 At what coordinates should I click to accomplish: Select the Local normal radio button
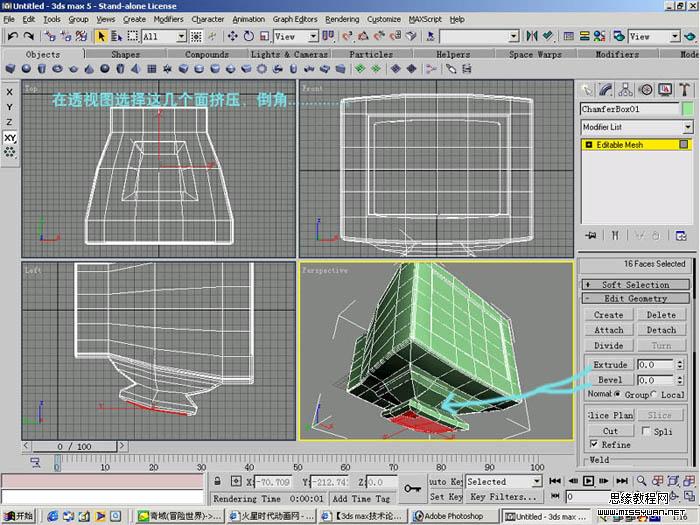click(x=654, y=394)
